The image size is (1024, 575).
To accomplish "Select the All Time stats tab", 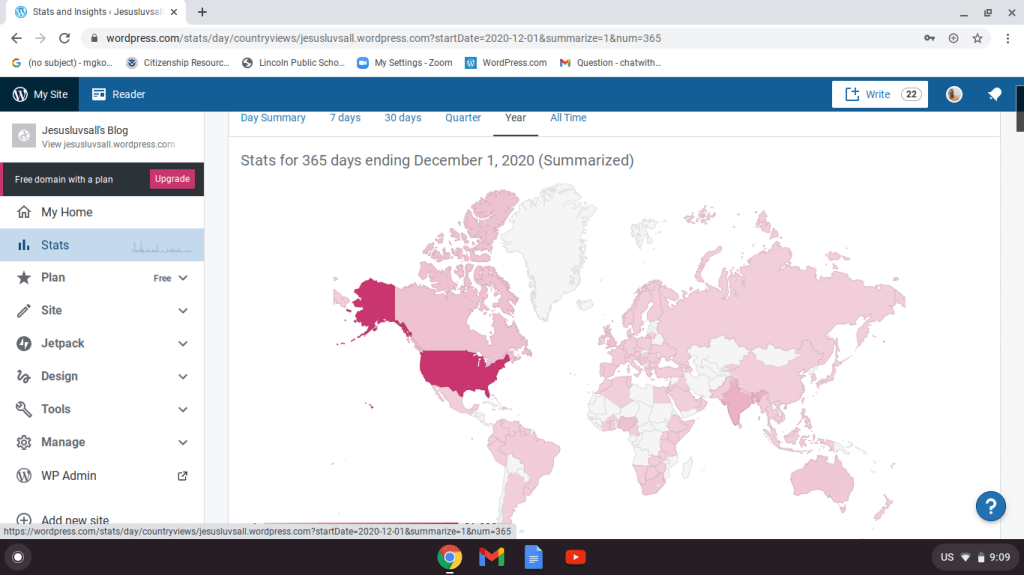I will pyautogui.click(x=568, y=118).
